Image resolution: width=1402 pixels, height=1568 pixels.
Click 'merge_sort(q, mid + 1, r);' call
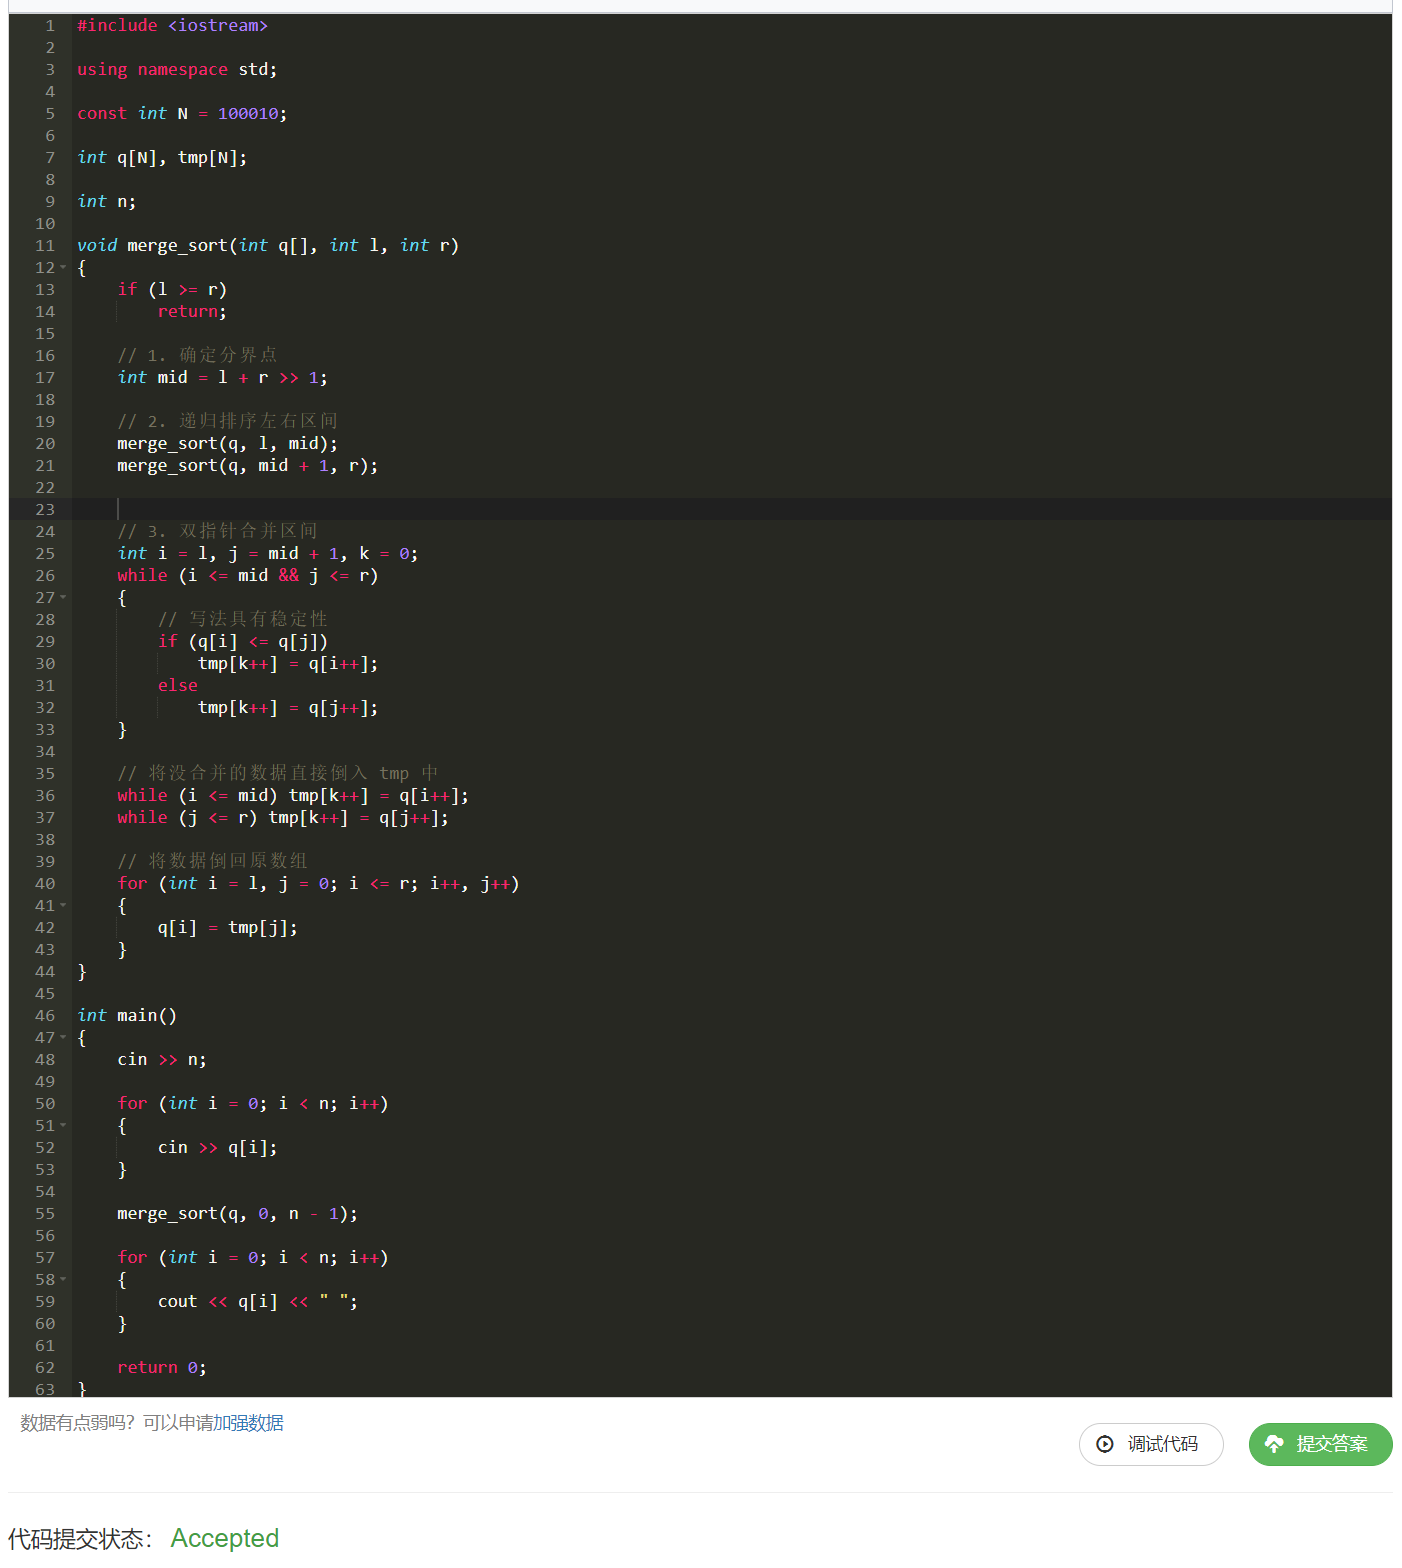[247, 465]
